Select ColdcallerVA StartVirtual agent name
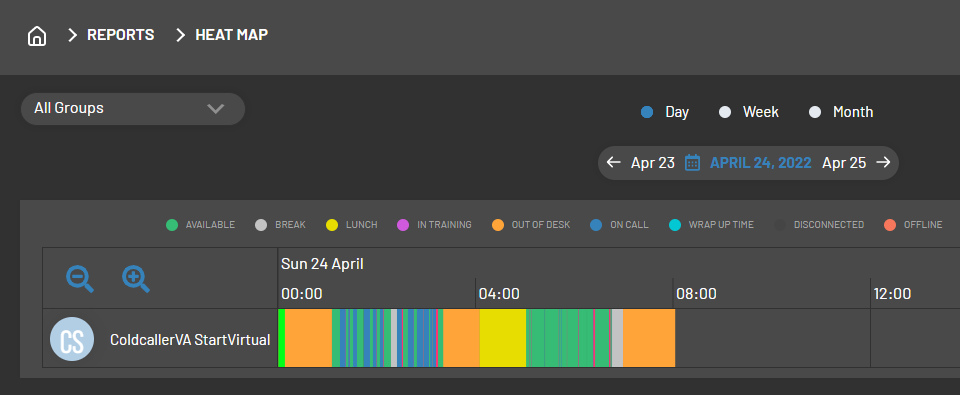 click(190, 340)
